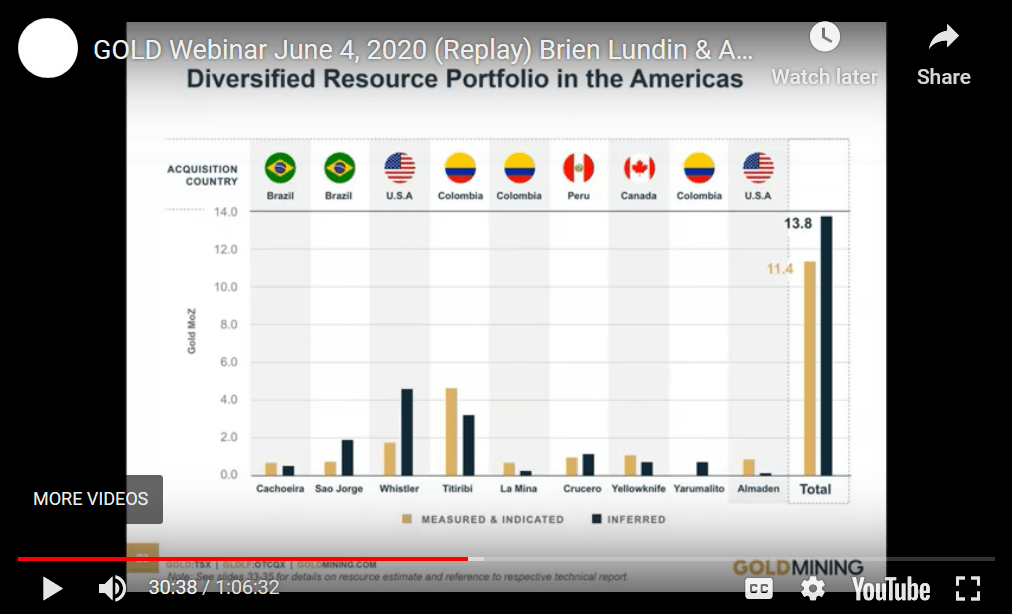Screen dimensions: 1012x614
Task: Click the Colombia flag above Titiribi
Action: click(460, 169)
